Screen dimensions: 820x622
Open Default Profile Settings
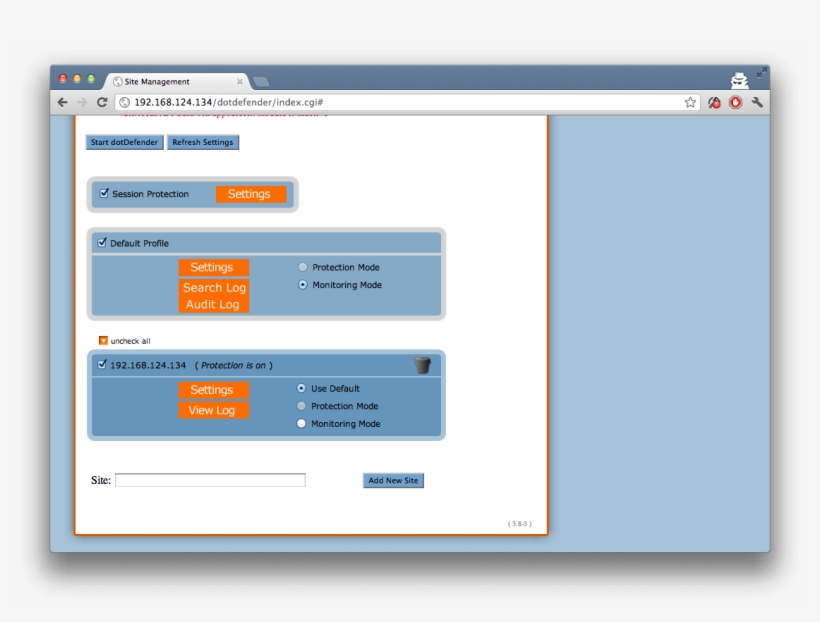pyautogui.click(x=213, y=267)
